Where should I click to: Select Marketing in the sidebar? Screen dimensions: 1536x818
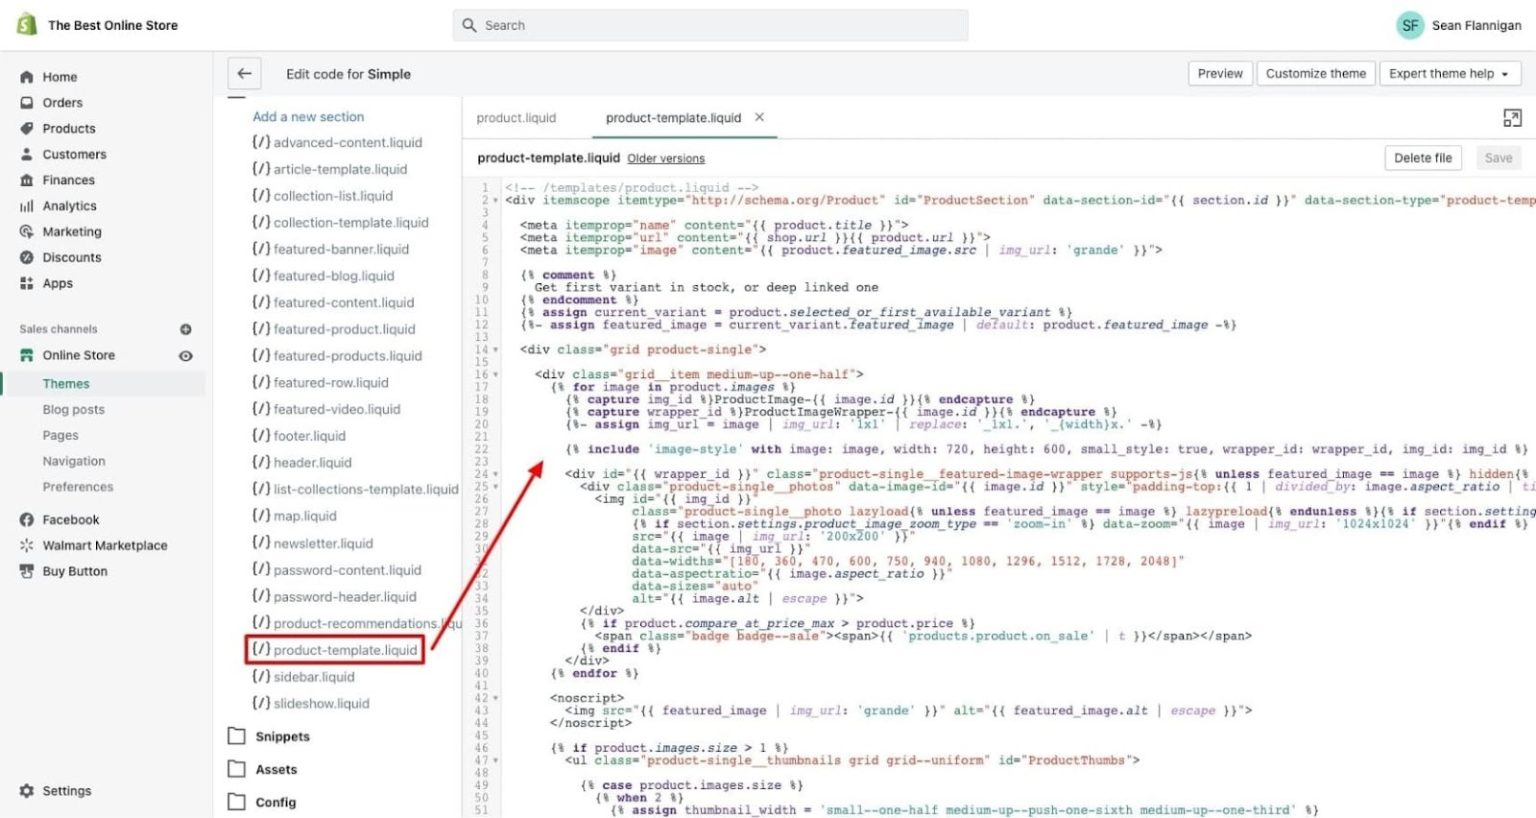[x=71, y=231]
